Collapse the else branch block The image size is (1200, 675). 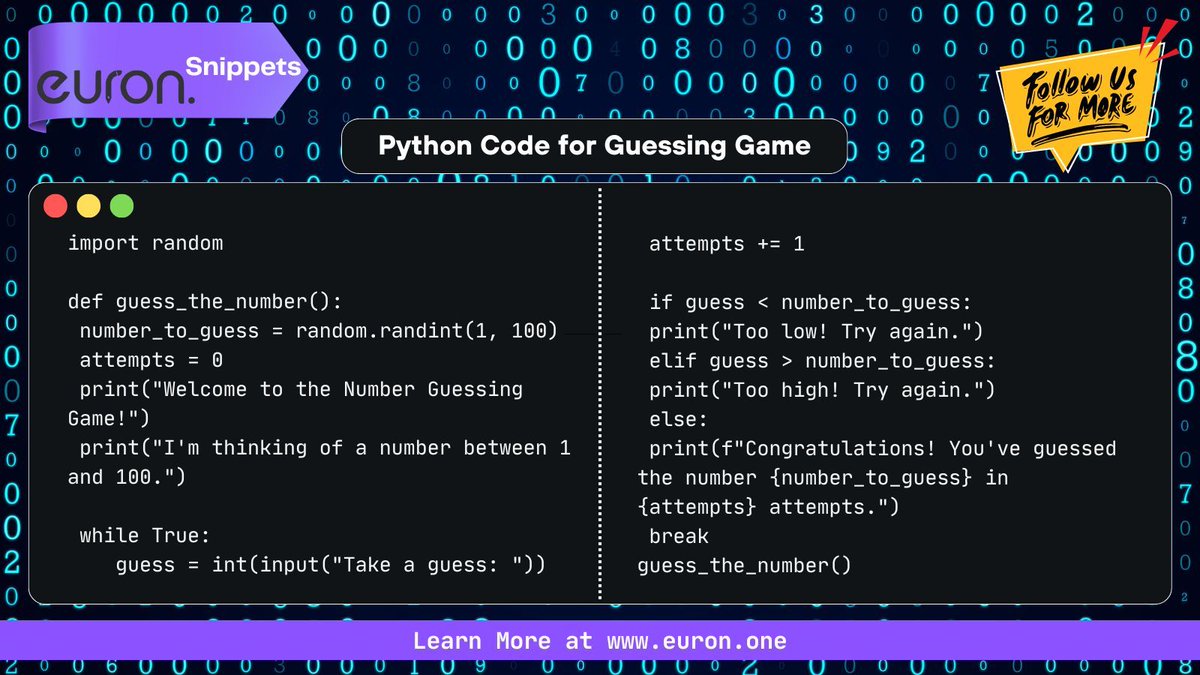point(677,419)
